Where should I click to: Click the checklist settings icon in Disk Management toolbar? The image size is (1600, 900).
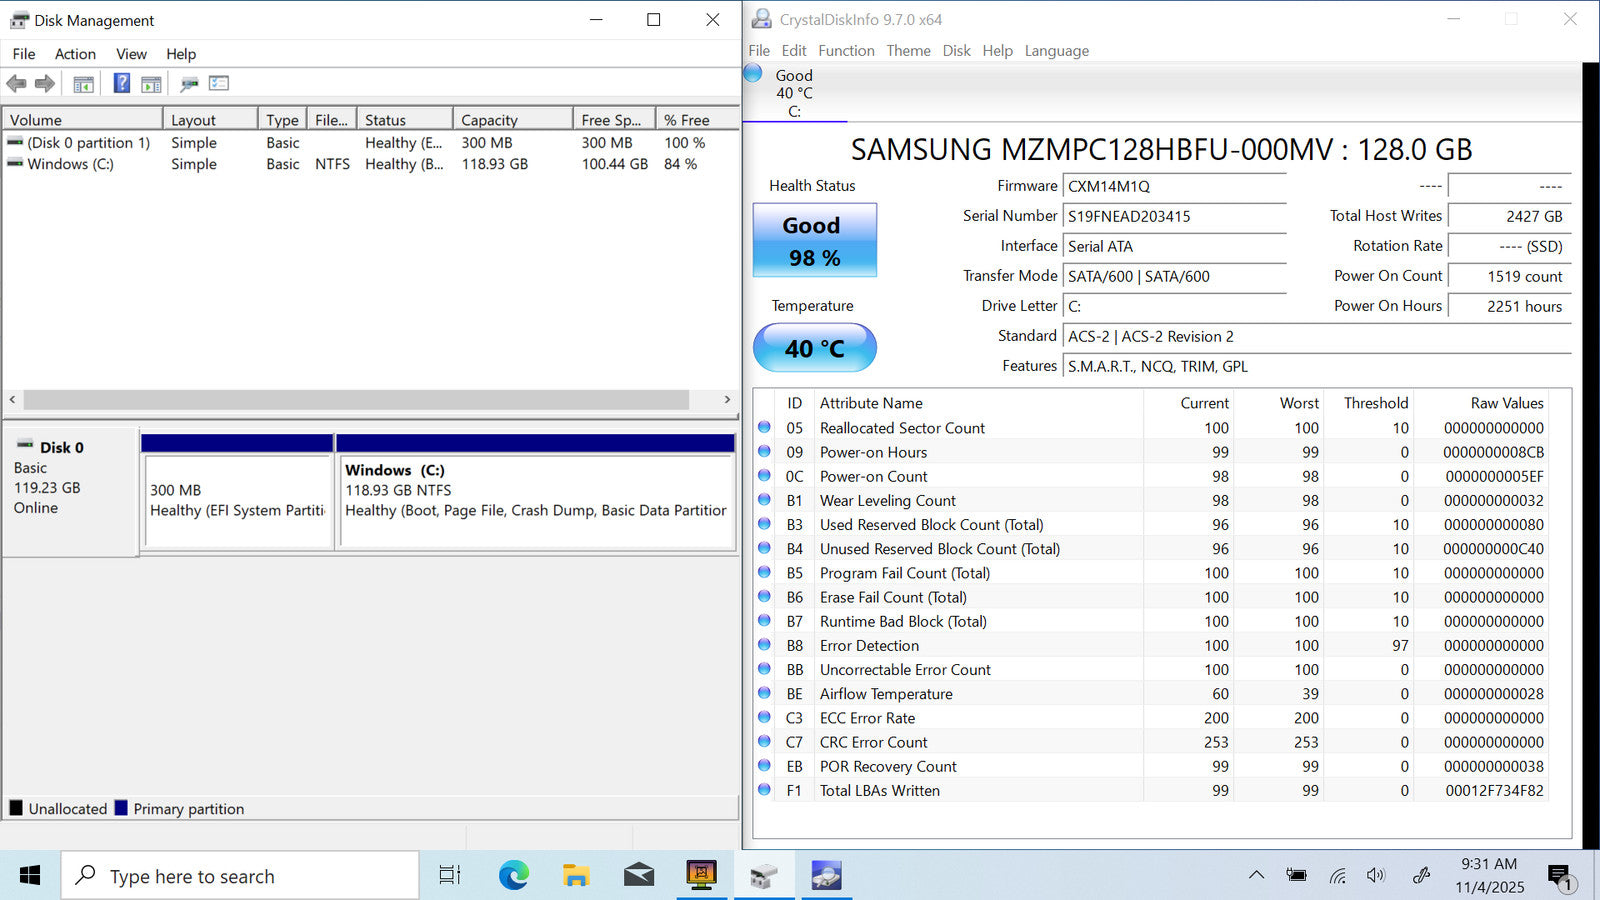point(219,84)
